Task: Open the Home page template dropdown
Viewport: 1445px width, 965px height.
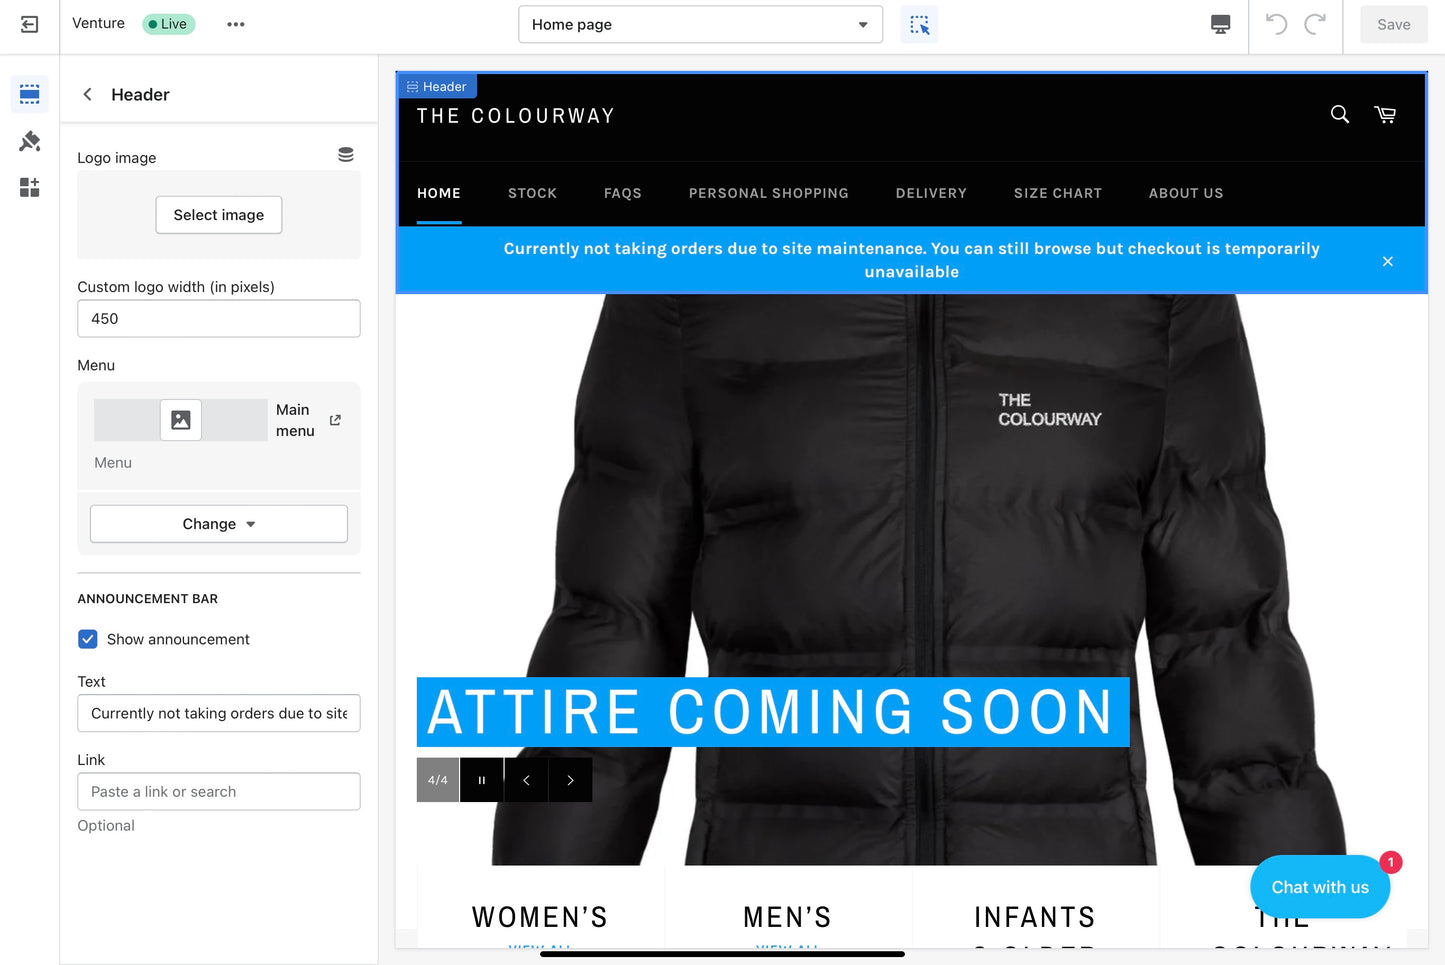Action: [x=700, y=25]
